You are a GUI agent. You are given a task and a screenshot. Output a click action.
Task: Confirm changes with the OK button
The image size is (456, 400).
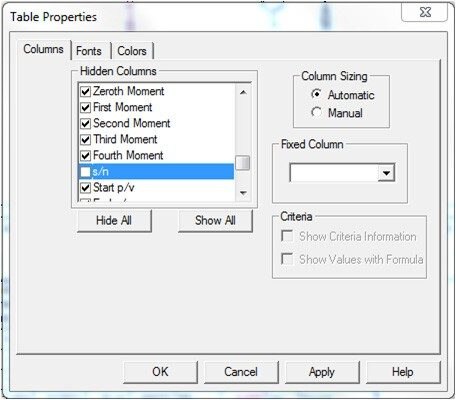(160, 372)
